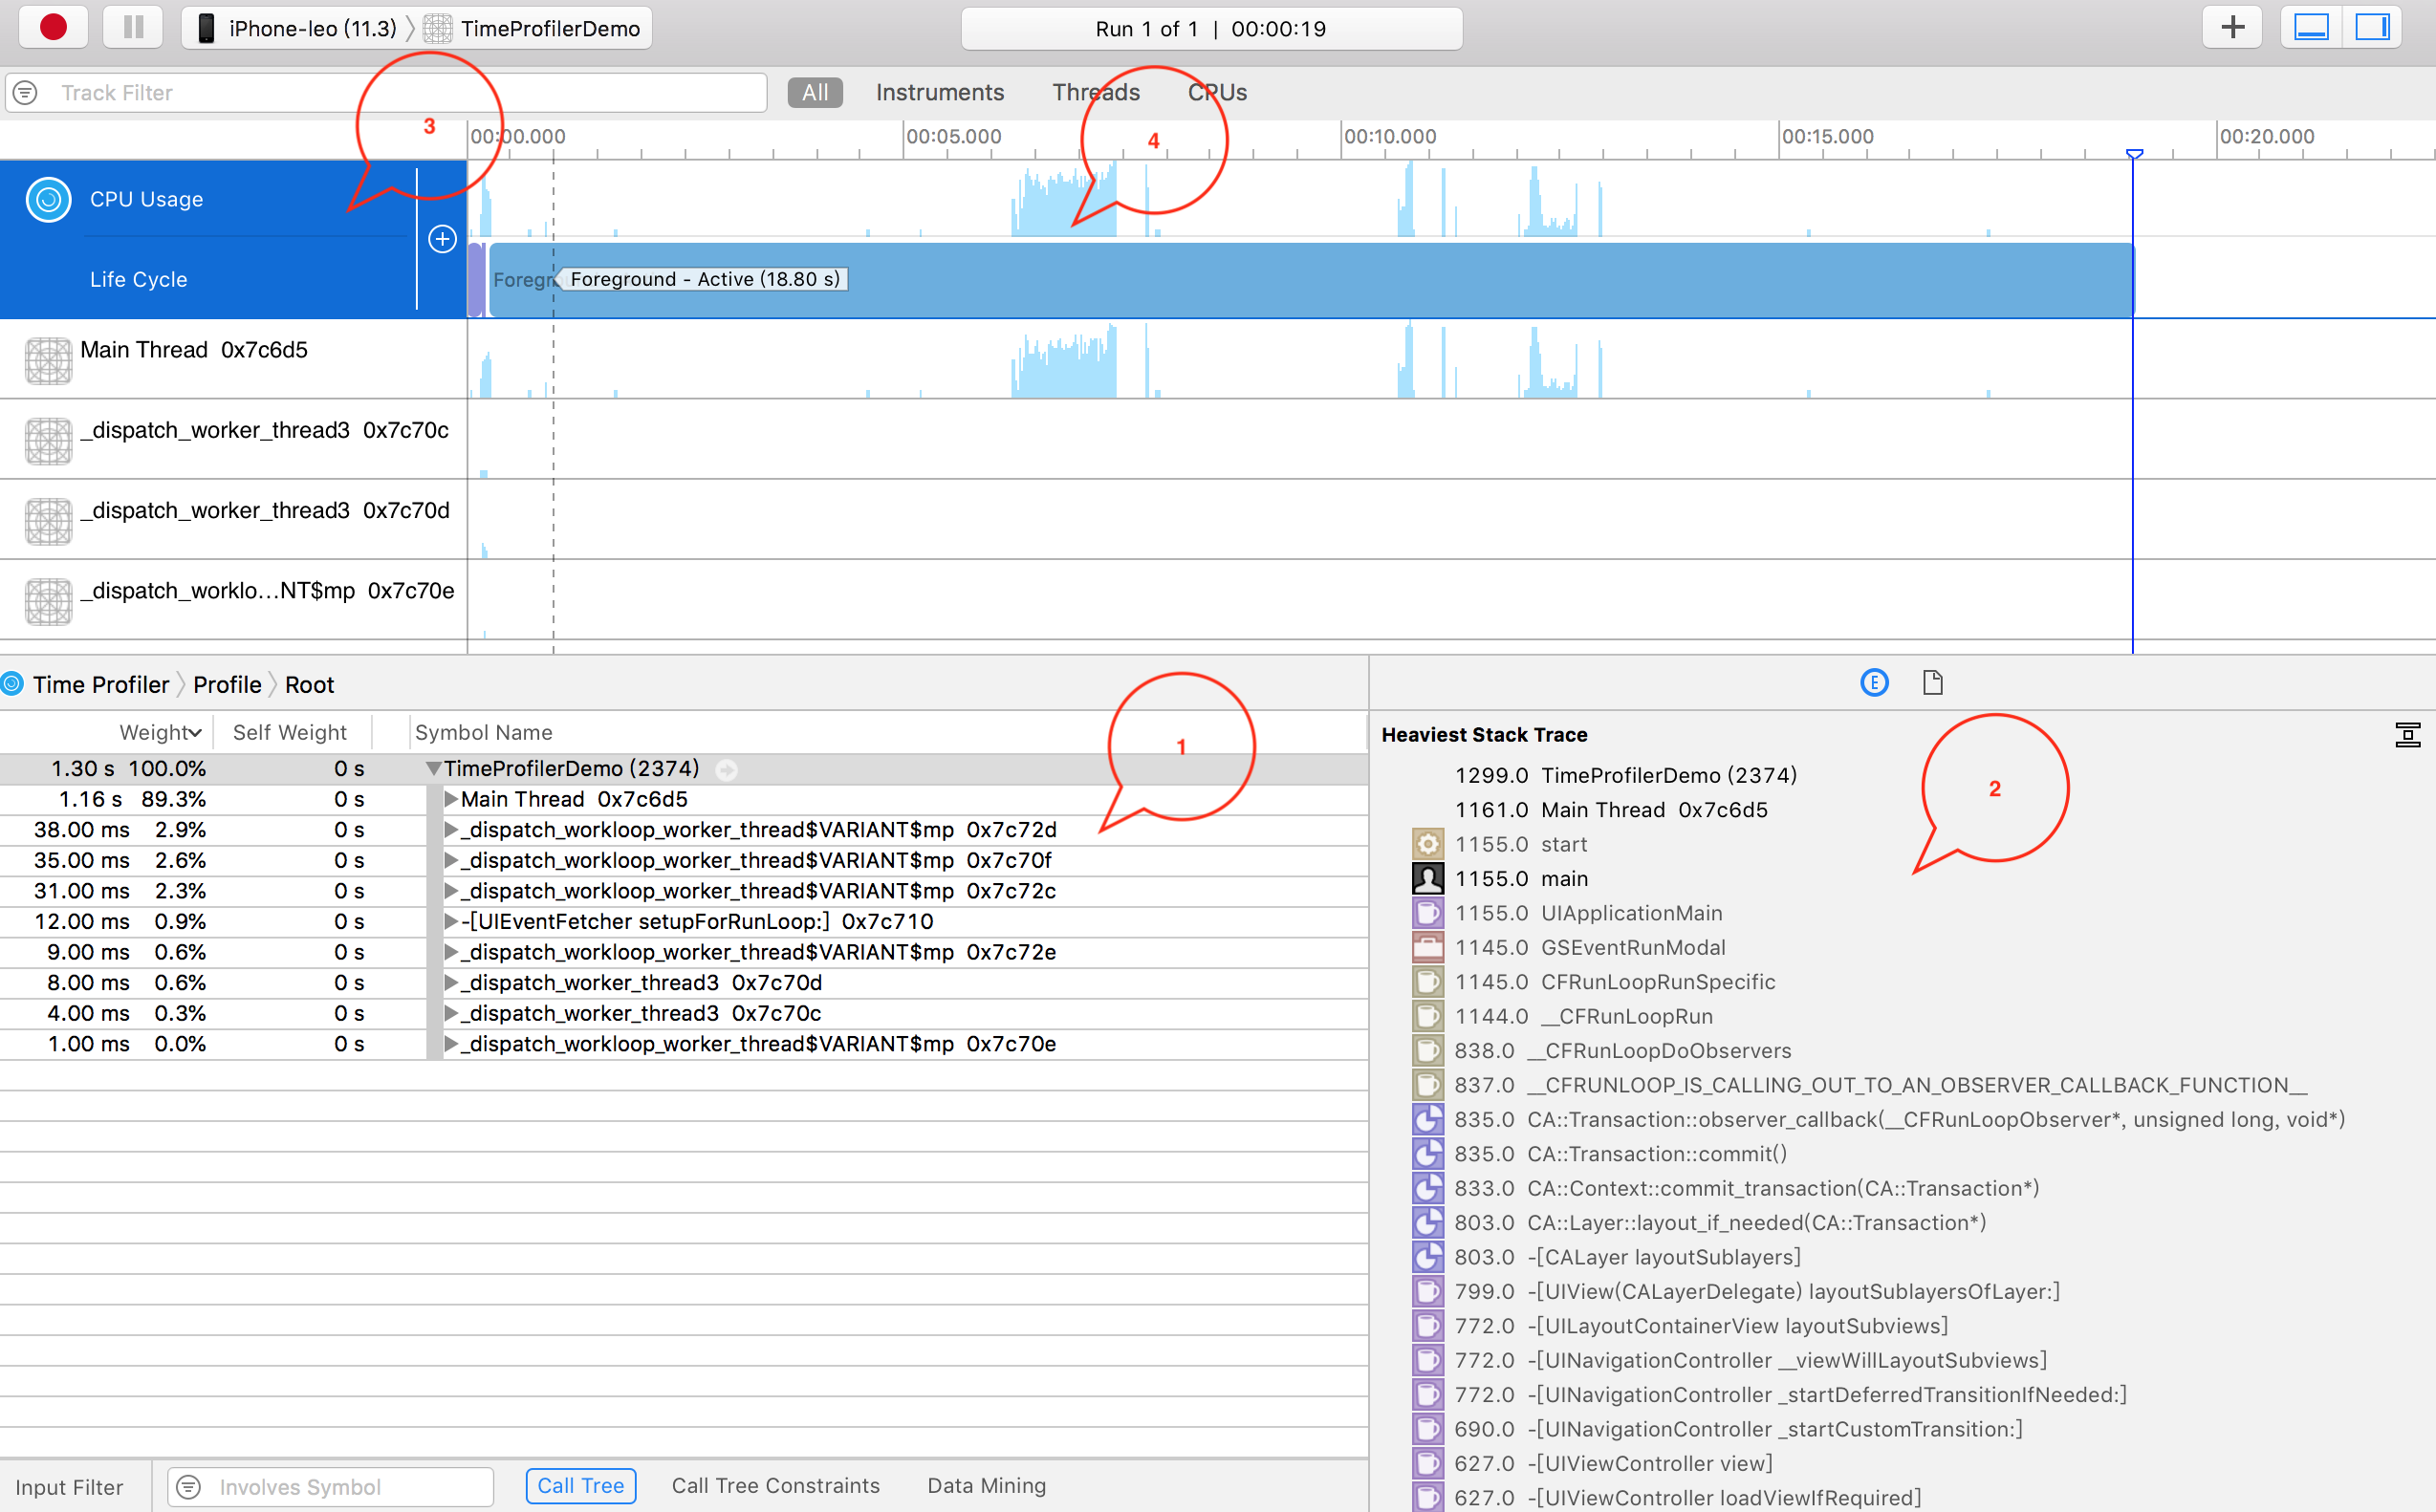Click the Main Thread 0x7c6d5 track icon
This screenshot has height=1512, width=2436.
click(48, 361)
